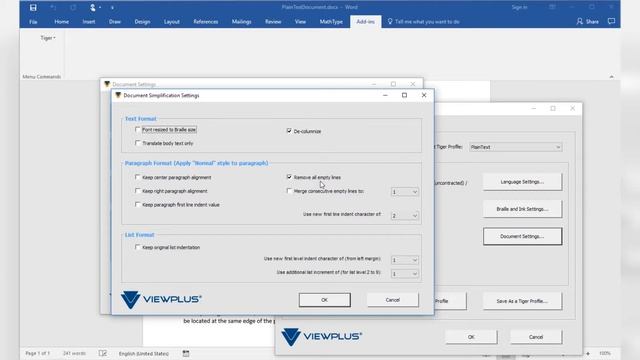This screenshot has height=360, width=640.
Task: Click the 241 words count in the status bar
Action: click(74, 353)
